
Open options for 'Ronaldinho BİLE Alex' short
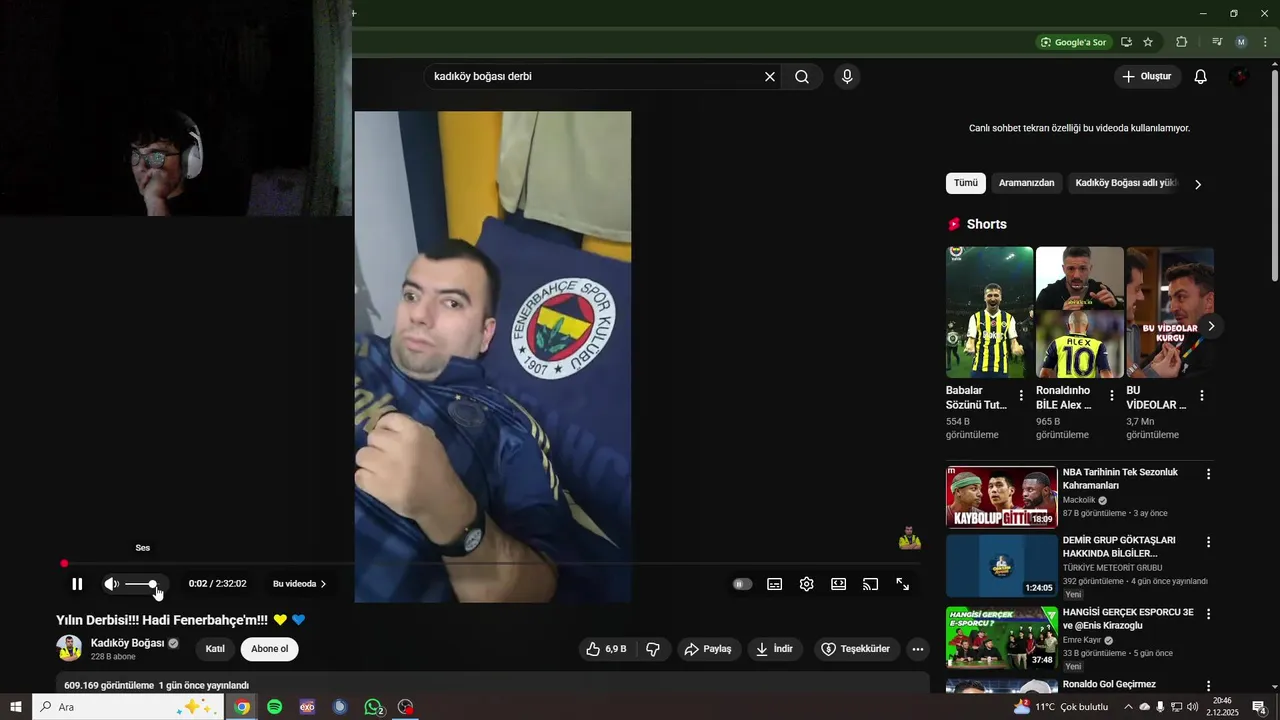pyautogui.click(x=1111, y=396)
